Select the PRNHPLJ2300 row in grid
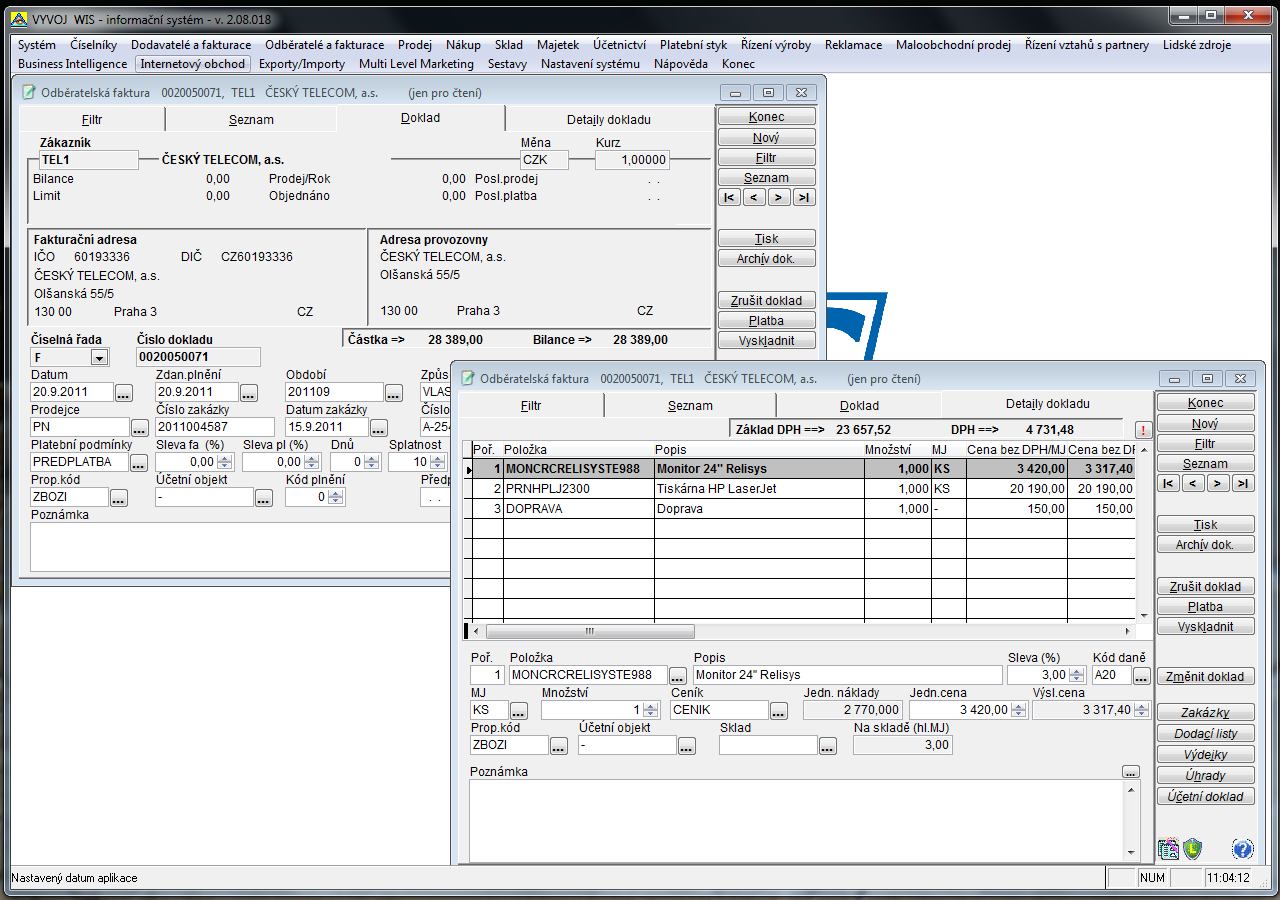 [x=802, y=489]
